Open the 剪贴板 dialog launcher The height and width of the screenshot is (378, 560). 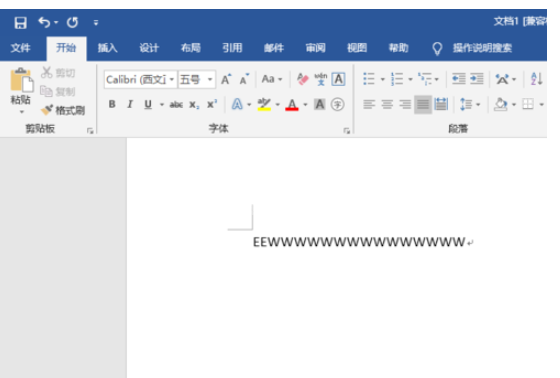(90, 131)
